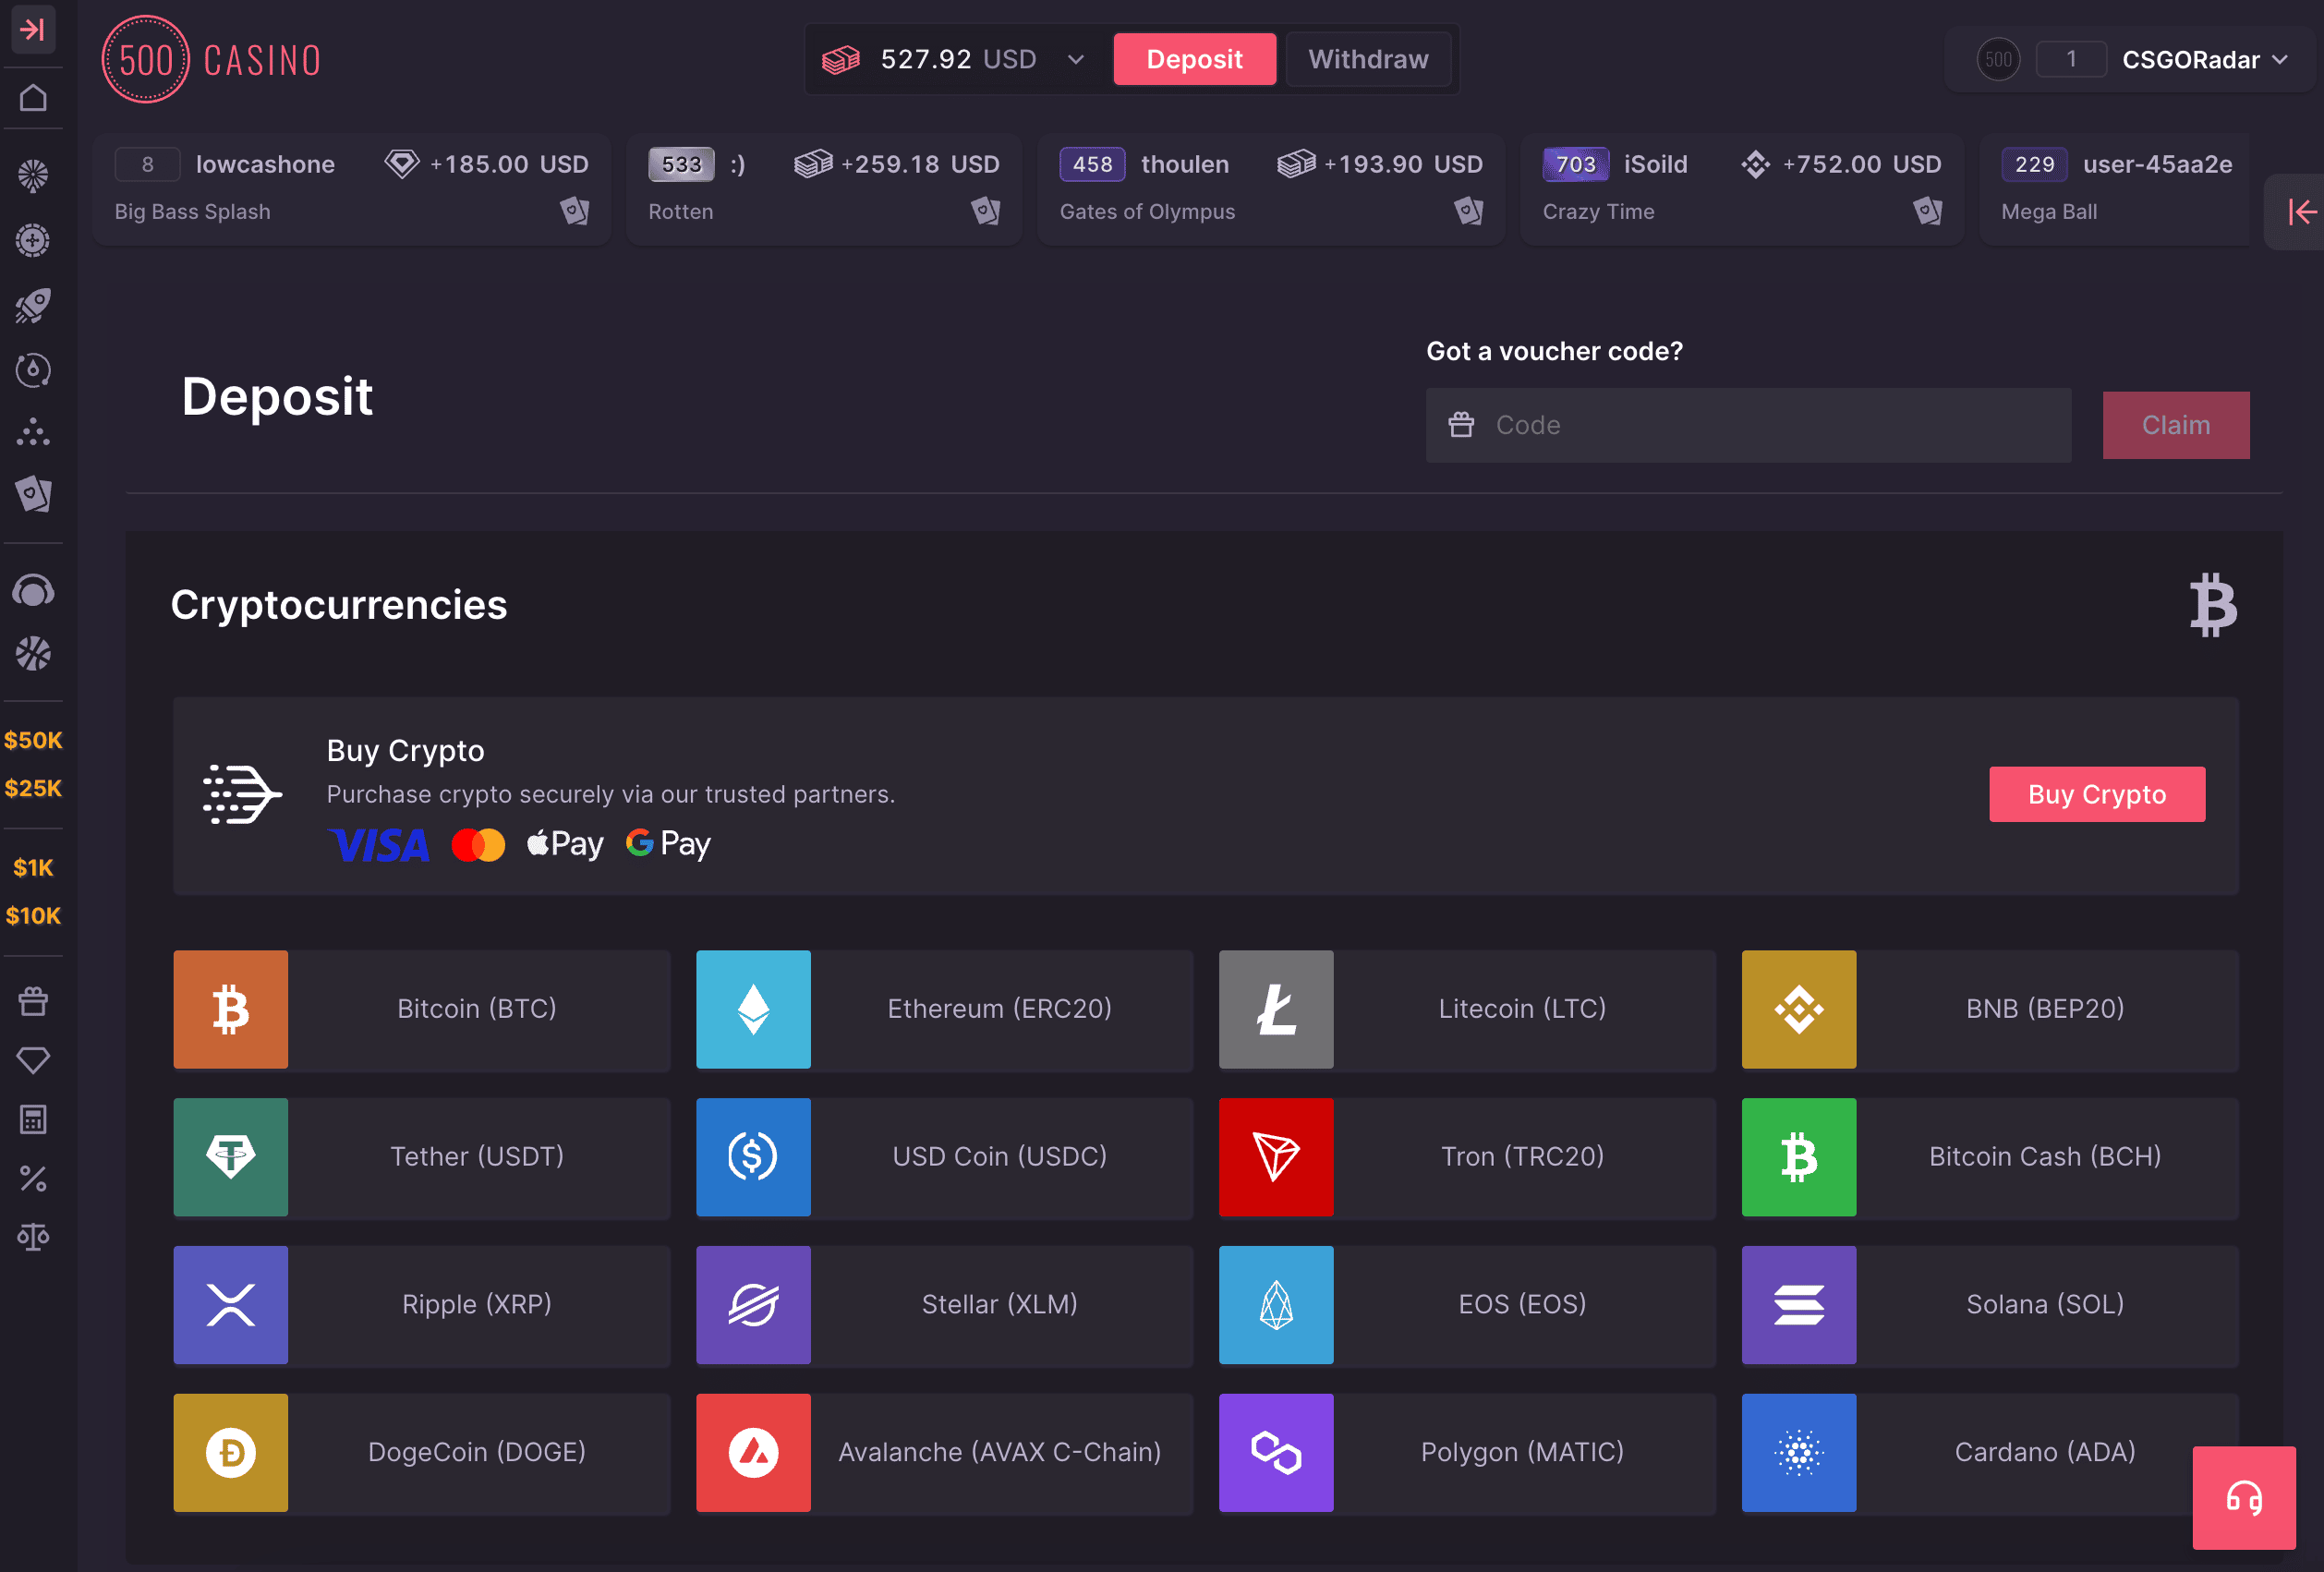Open the diamond icon in sidebar
Image resolution: width=2324 pixels, height=1572 pixels.
[33, 1060]
